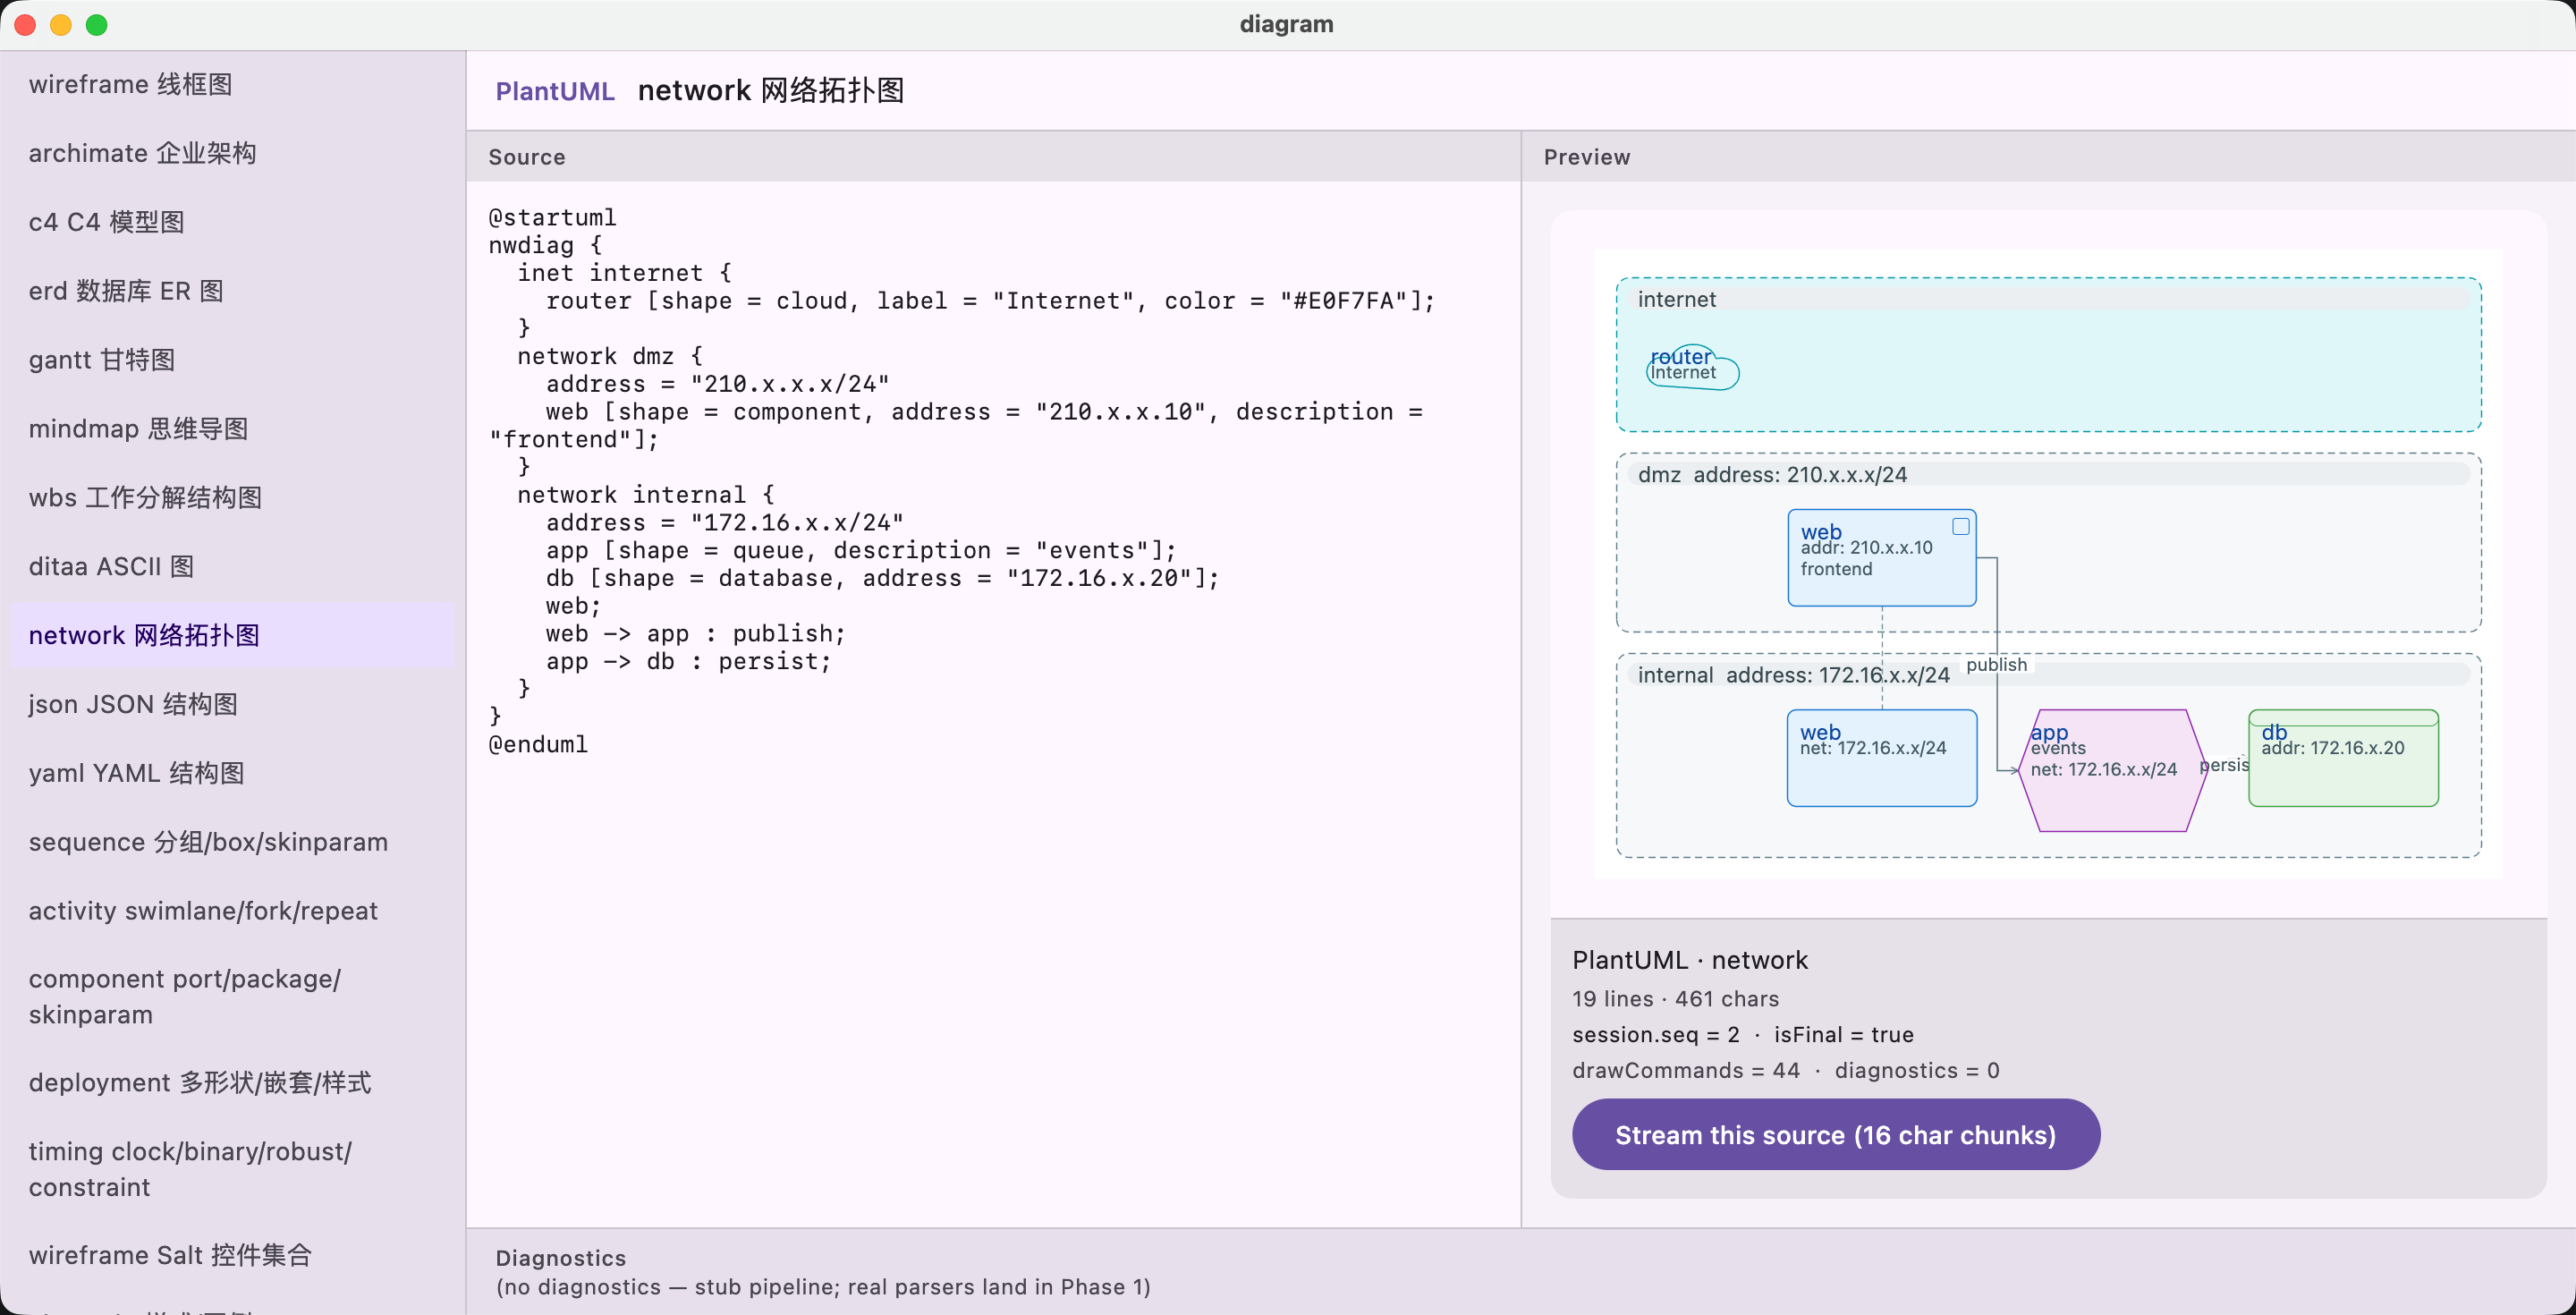This screenshot has height=1315, width=2576.
Task: Click the @startuml line in source
Action: tap(552, 218)
